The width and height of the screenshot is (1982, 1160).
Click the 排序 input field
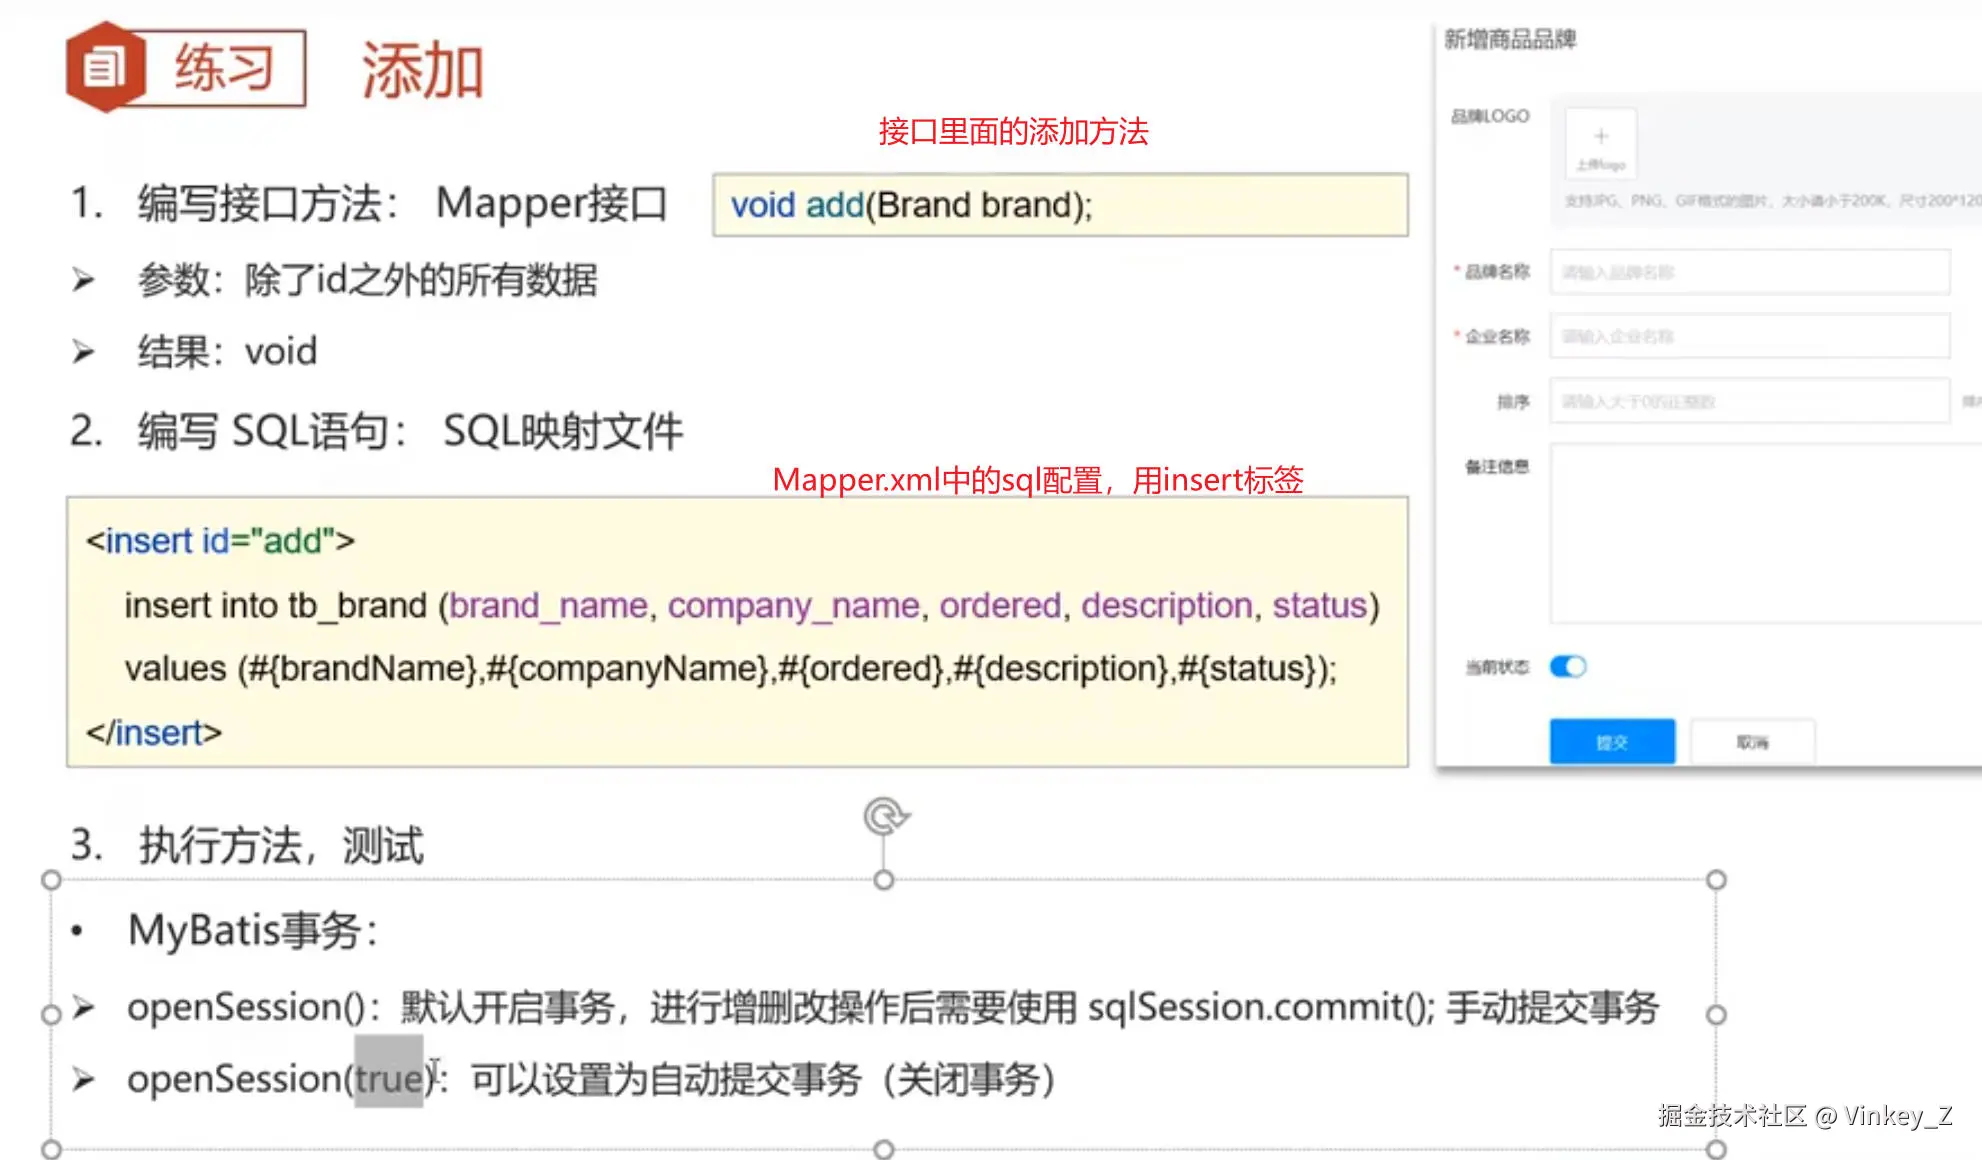[x=1750, y=401]
